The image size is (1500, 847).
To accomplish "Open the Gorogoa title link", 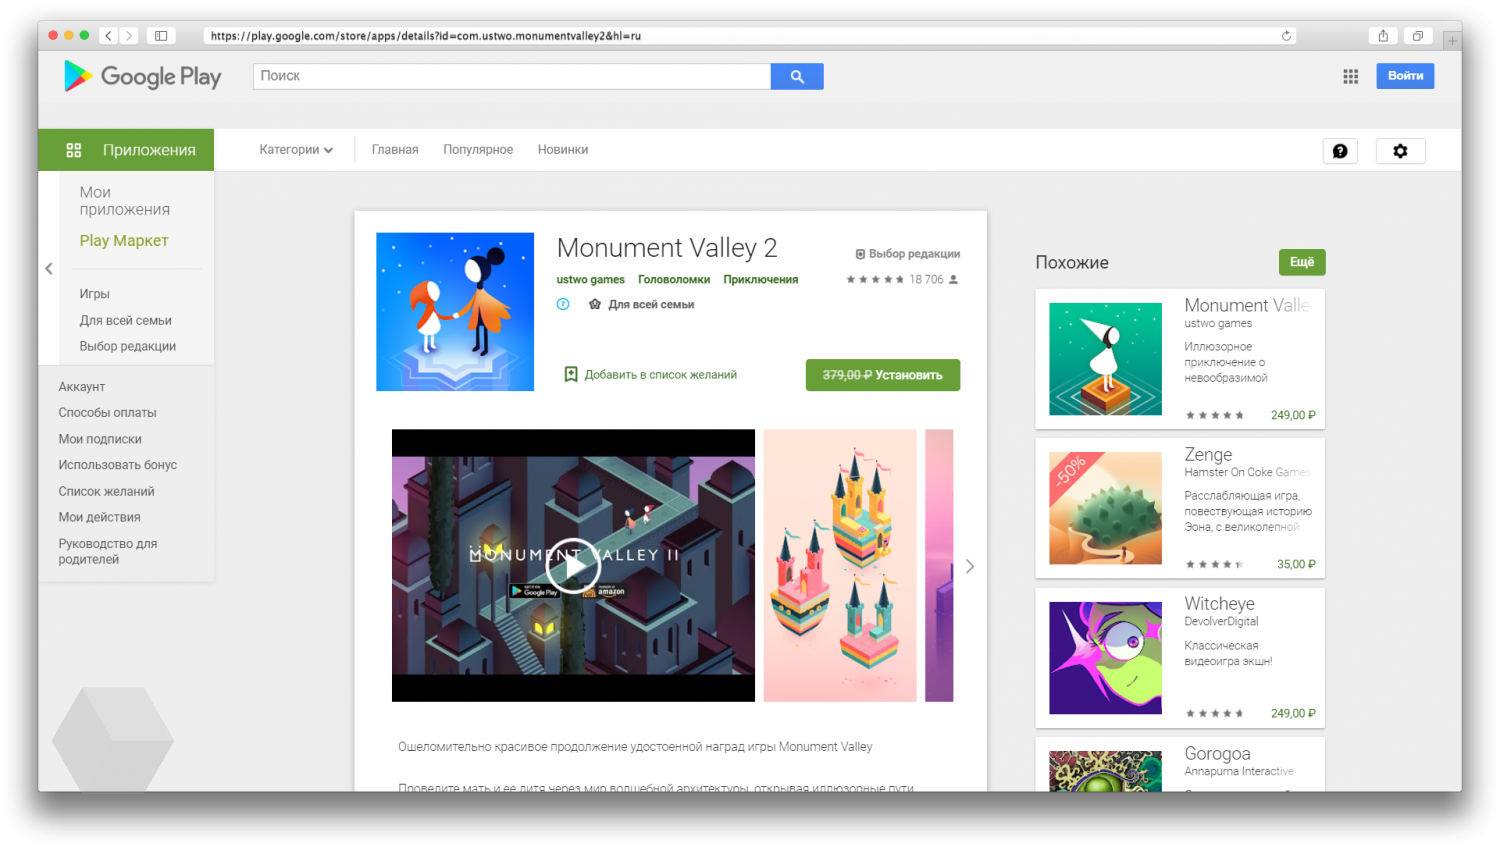I will click(x=1217, y=754).
